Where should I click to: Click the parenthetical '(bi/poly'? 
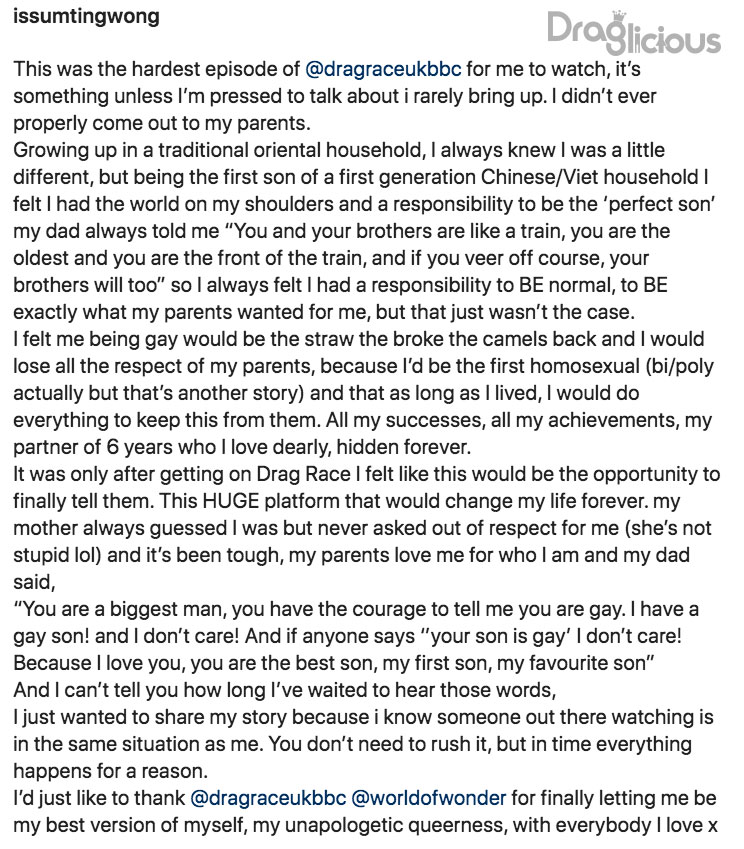pos(680,367)
